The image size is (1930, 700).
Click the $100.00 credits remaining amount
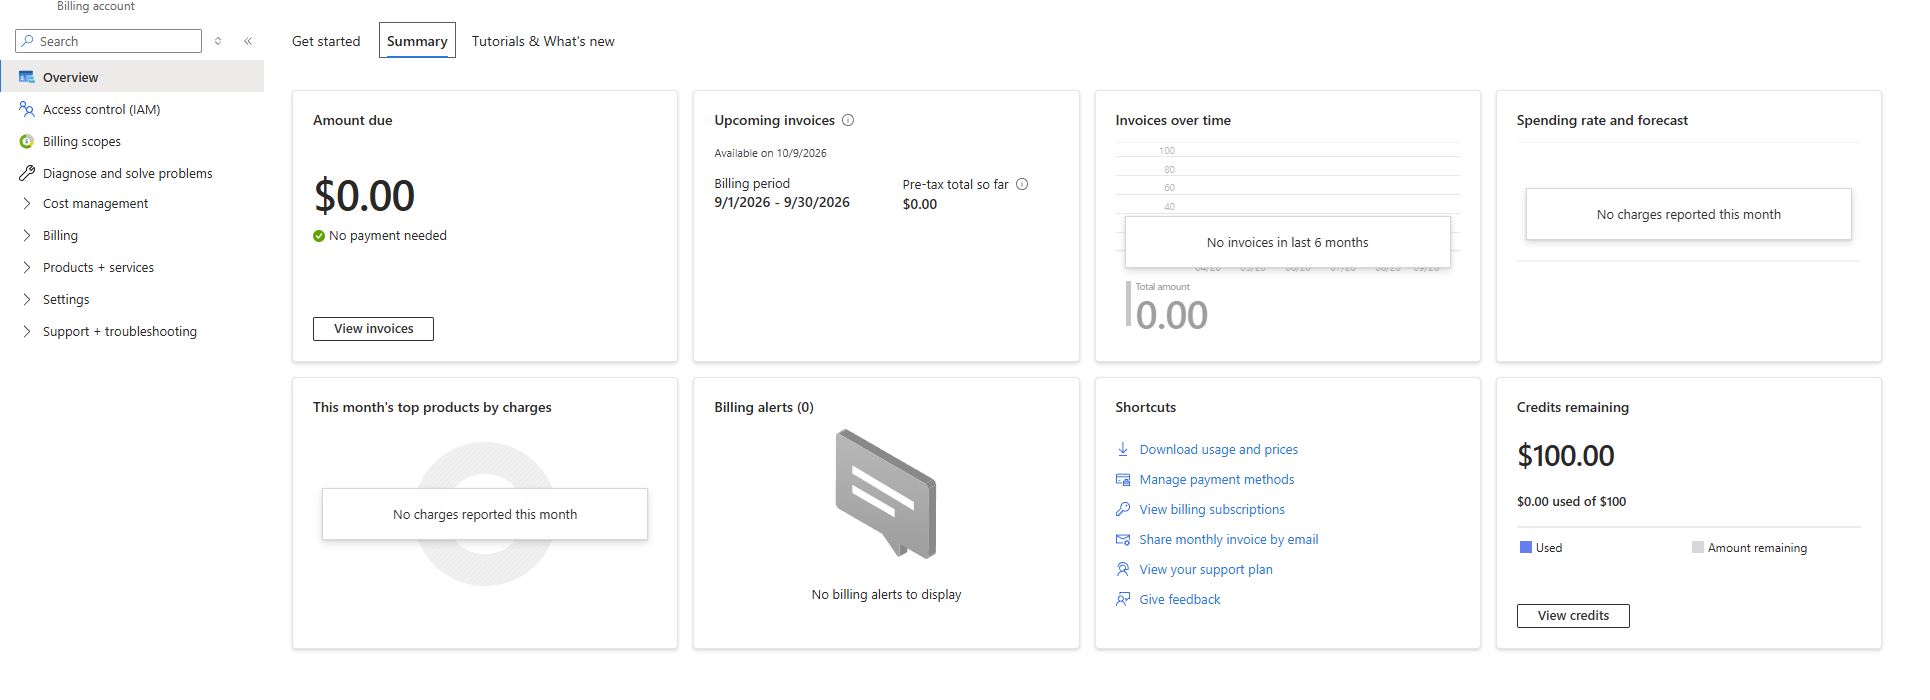[x=1565, y=456]
